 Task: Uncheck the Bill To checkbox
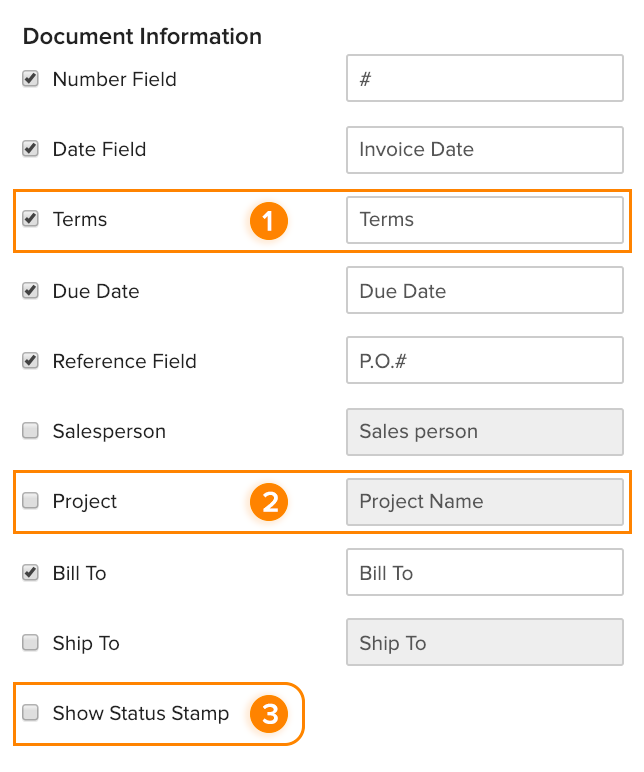coord(31,573)
